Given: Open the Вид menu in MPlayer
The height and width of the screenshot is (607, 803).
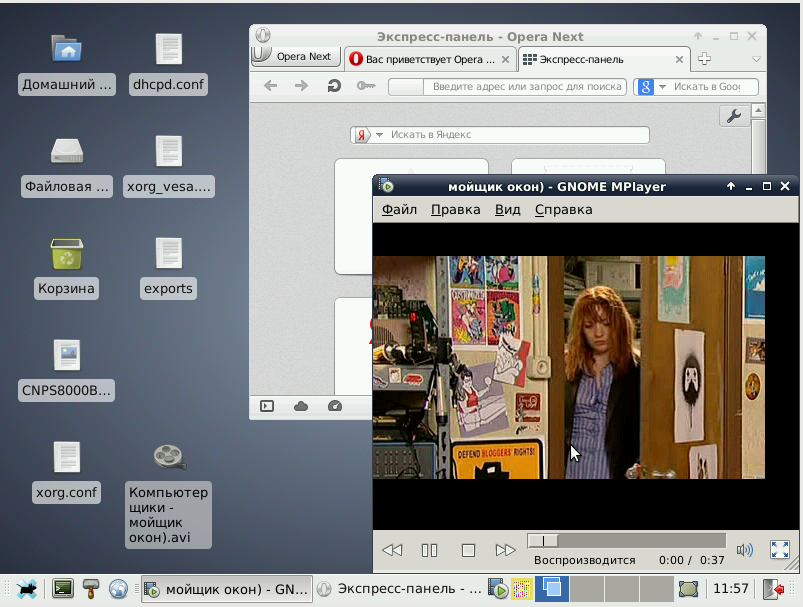Looking at the screenshot, I should (x=508, y=210).
